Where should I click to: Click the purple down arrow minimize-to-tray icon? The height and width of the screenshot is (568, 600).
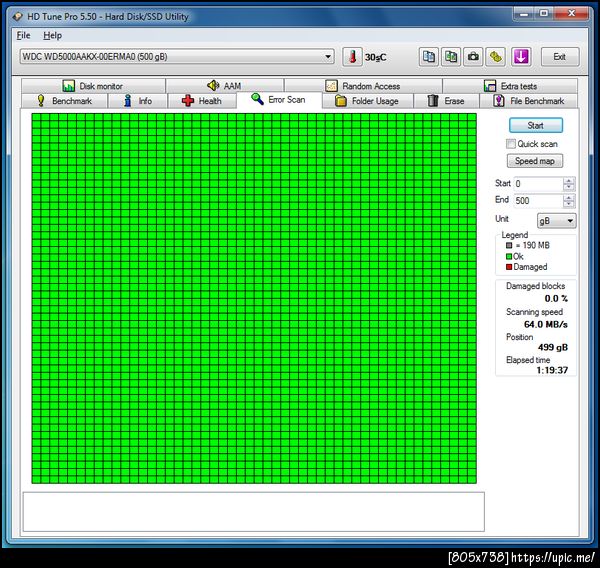tap(521, 57)
